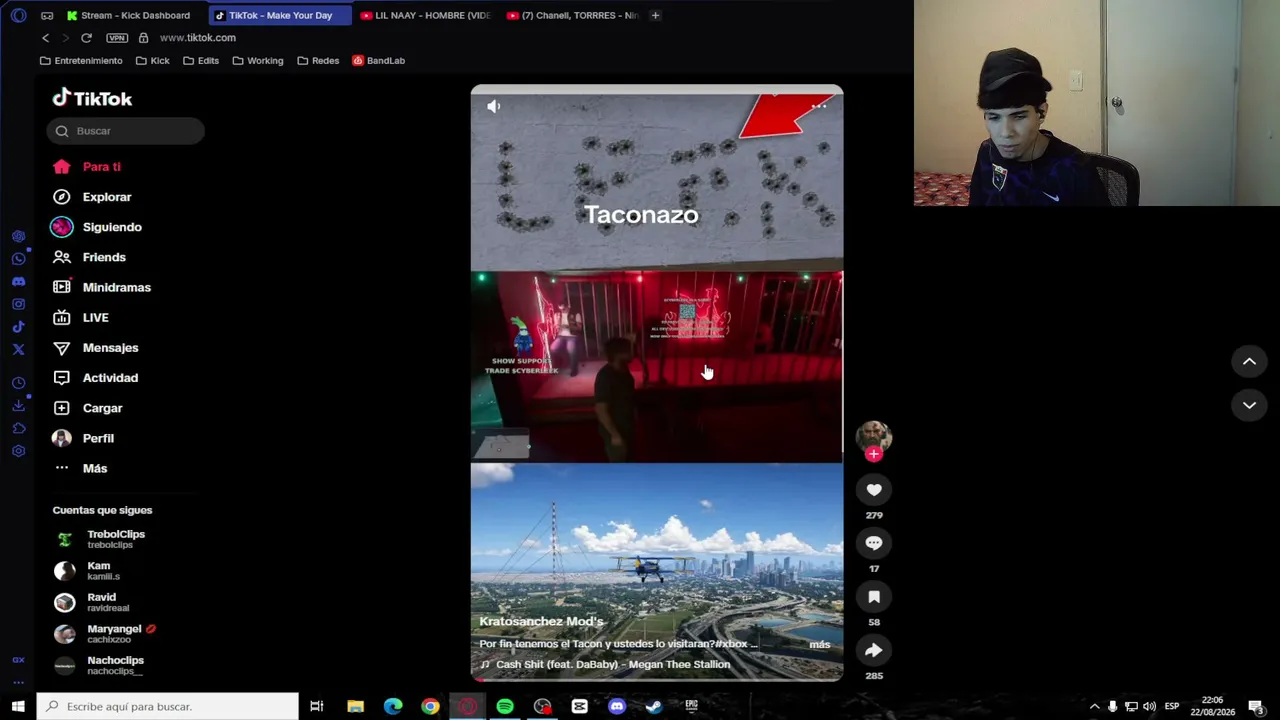This screenshot has height=720, width=1280.
Task: Go to the Siguiendo feed
Action: click(x=97, y=227)
